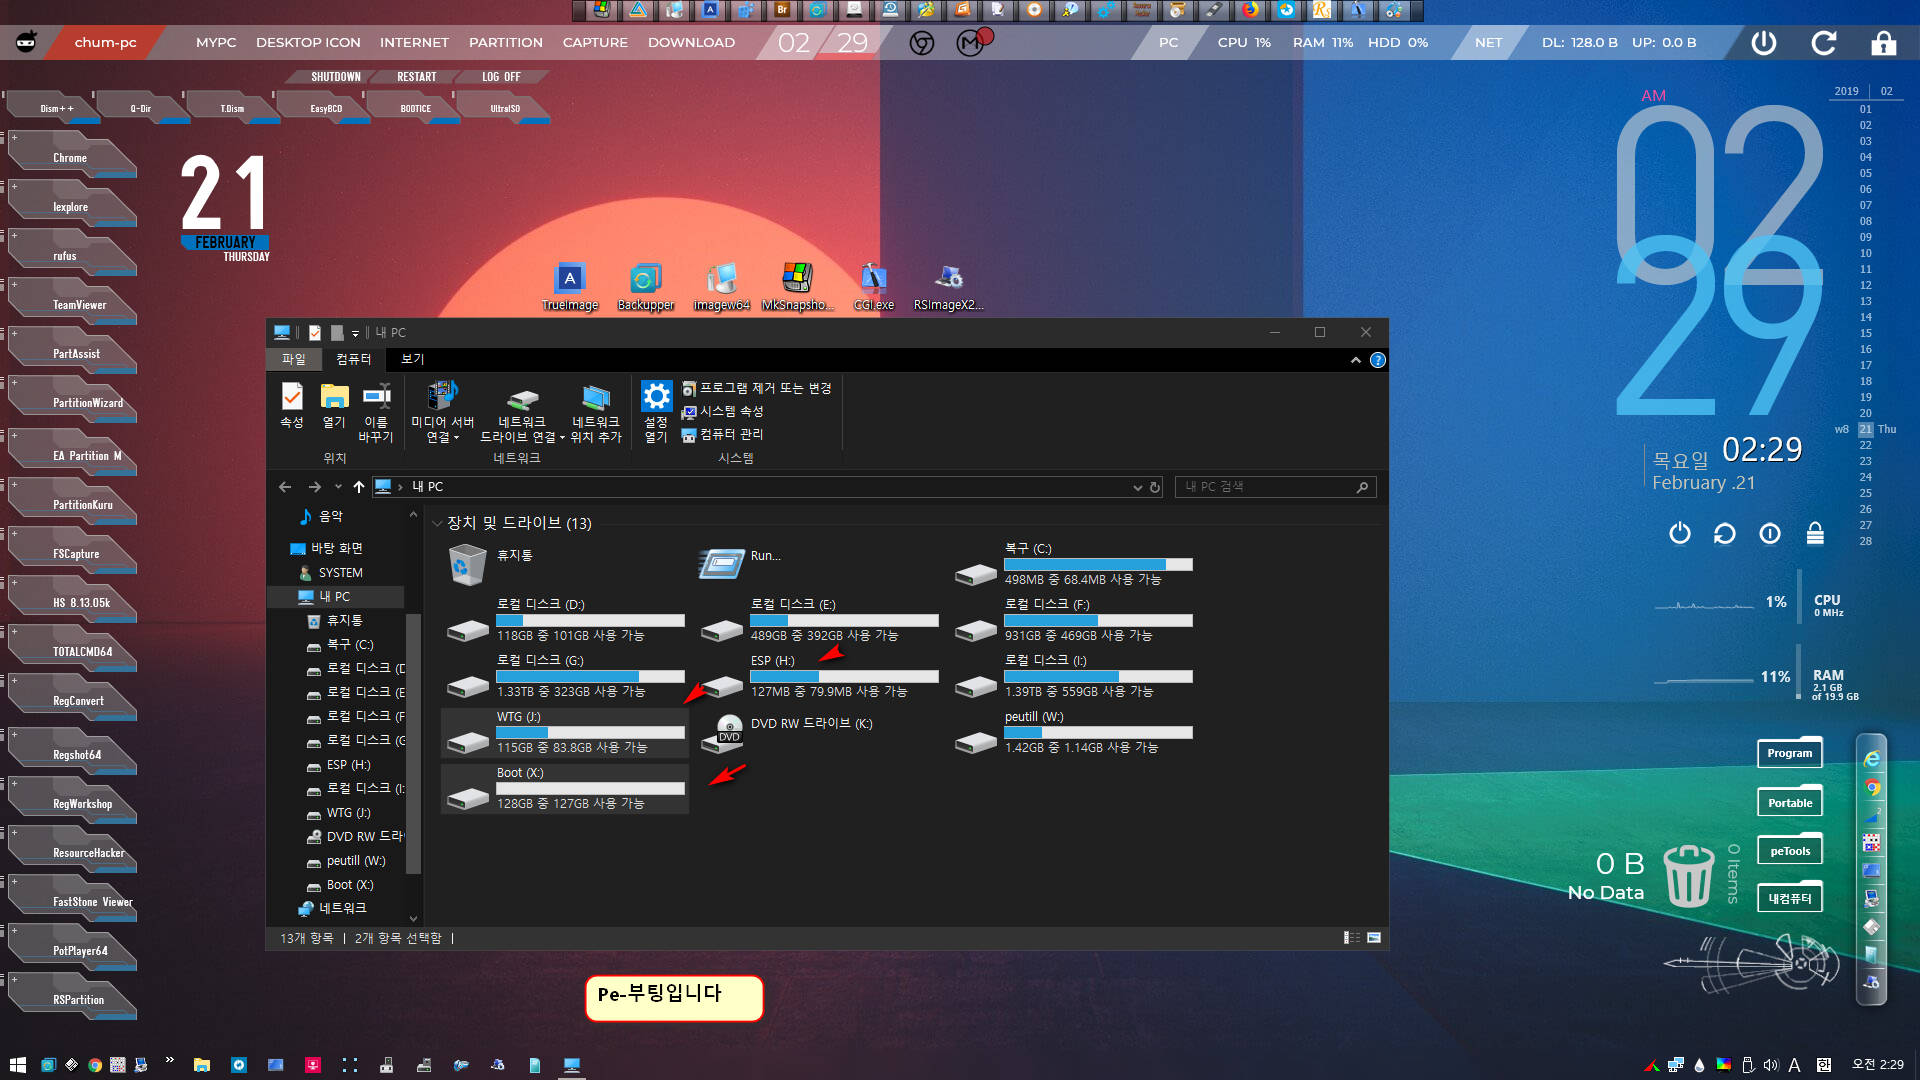The image size is (1920, 1080).
Task: Open ESP (H:) drive in content pane
Action: click(819, 677)
